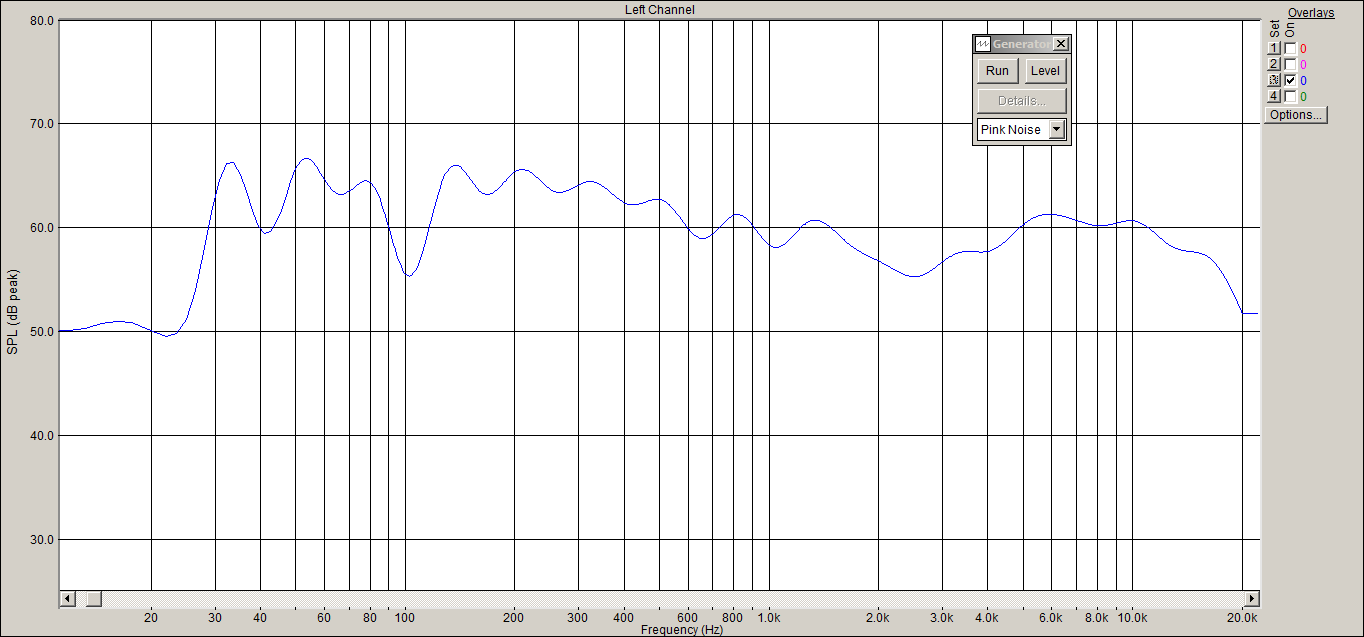1364x637 pixels.
Task: Run the signal generator
Action: tap(997, 71)
